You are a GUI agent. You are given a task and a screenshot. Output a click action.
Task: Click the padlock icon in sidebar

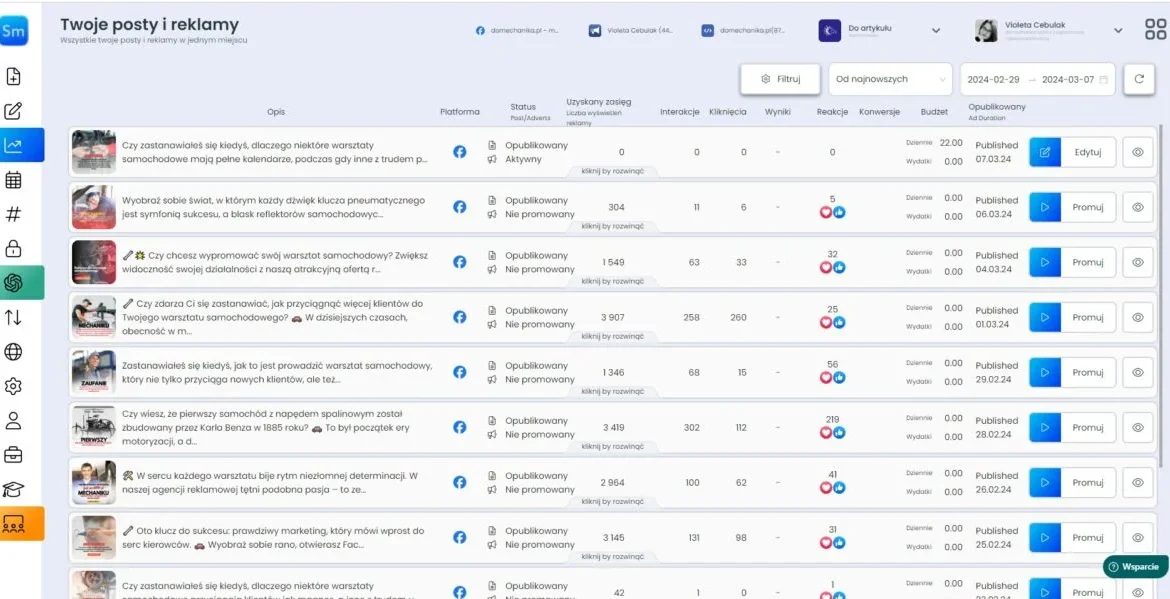14,249
